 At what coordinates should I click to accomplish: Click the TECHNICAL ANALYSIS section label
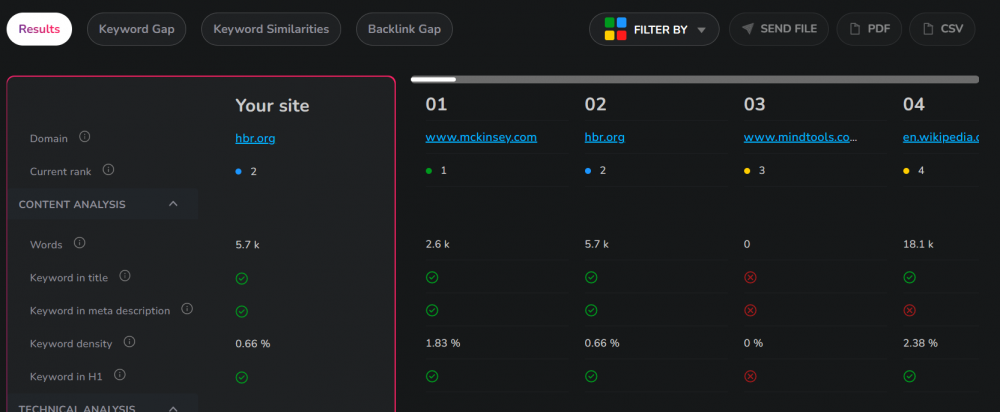pyautogui.click(x=77, y=408)
